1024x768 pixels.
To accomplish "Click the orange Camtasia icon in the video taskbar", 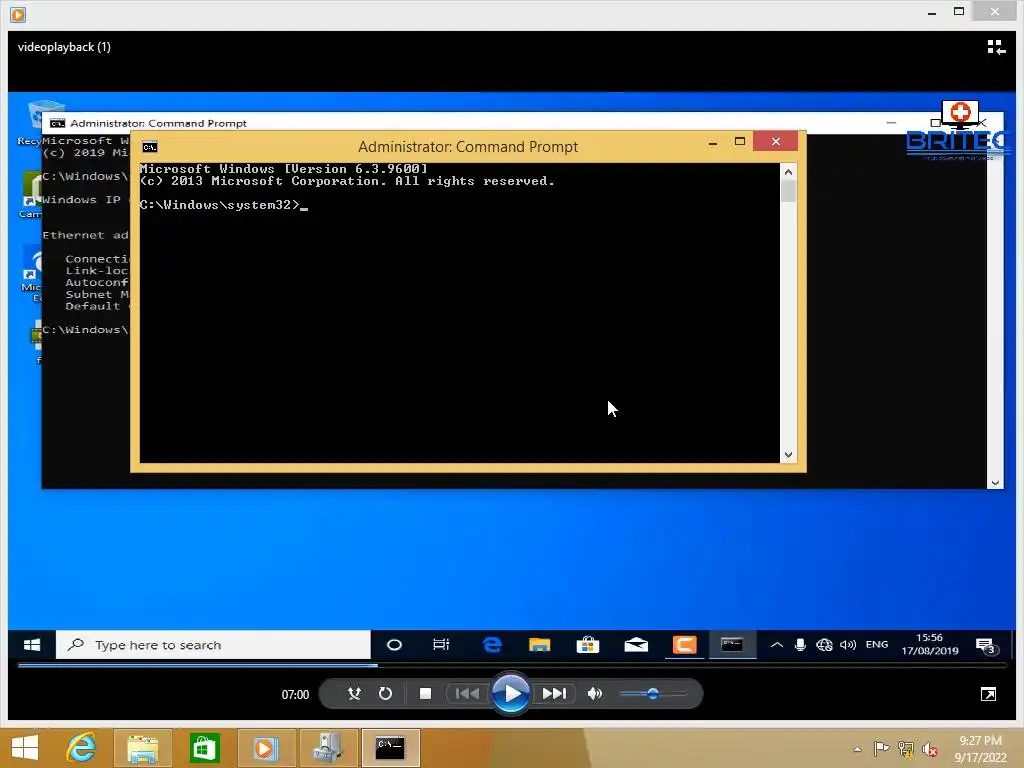I will [x=684, y=645].
